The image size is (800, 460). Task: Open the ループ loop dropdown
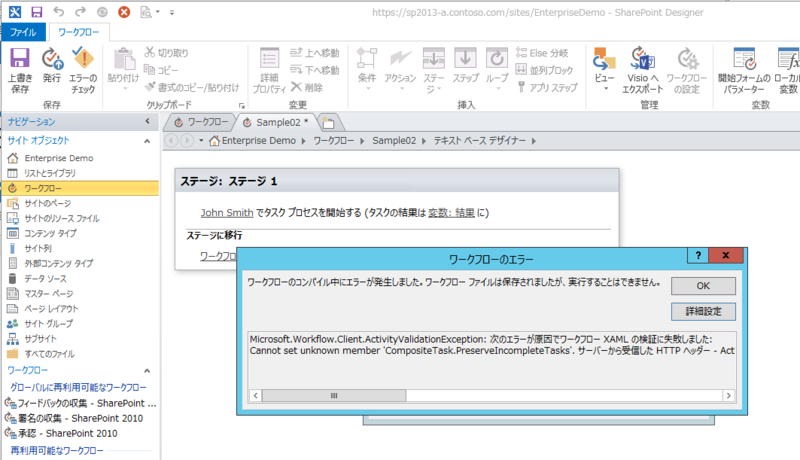(x=496, y=69)
